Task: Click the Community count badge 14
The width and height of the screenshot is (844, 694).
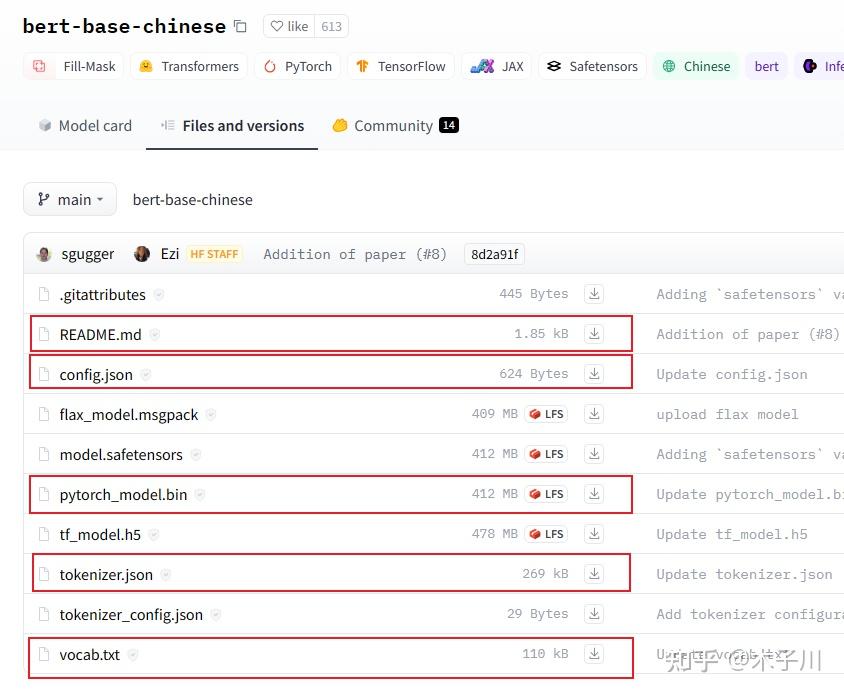Action: click(449, 125)
